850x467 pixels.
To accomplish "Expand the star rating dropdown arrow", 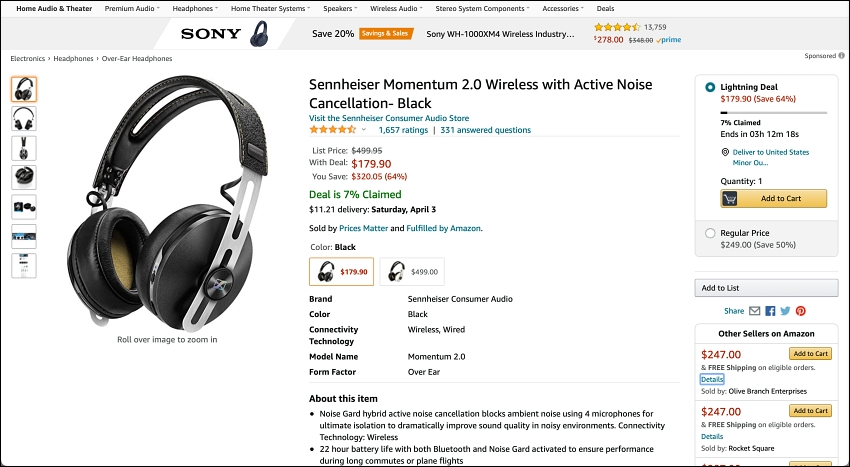I will (364, 130).
